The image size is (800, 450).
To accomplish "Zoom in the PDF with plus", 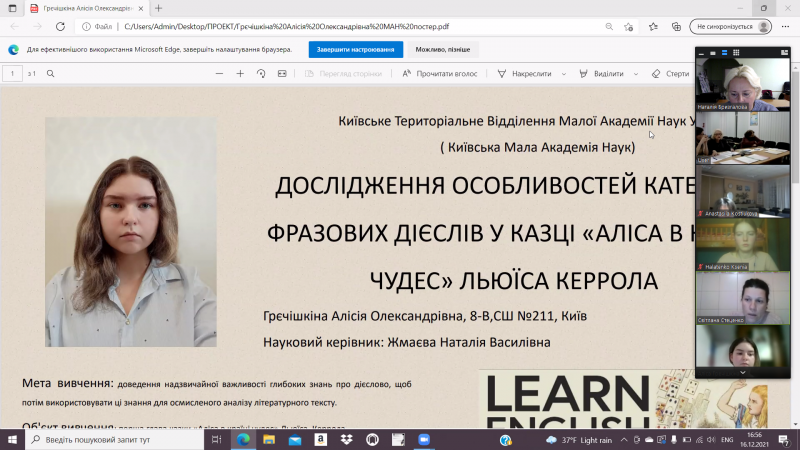I will click(240, 73).
